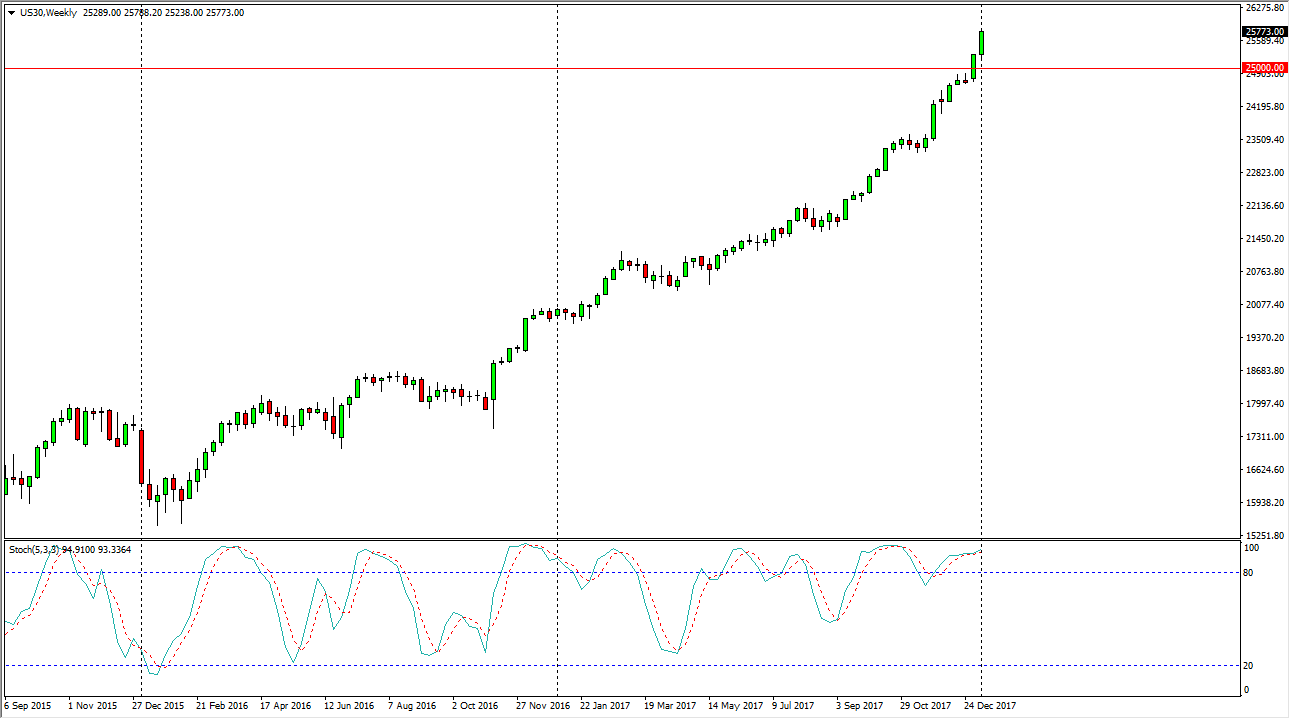1290x719 pixels.
Task: Click the US30,Weekly chart title text
Action: point(46,13)
